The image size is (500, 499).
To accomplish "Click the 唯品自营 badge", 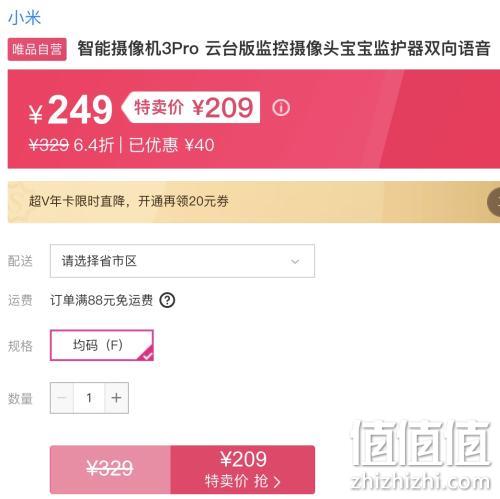I will coord(37,49).
